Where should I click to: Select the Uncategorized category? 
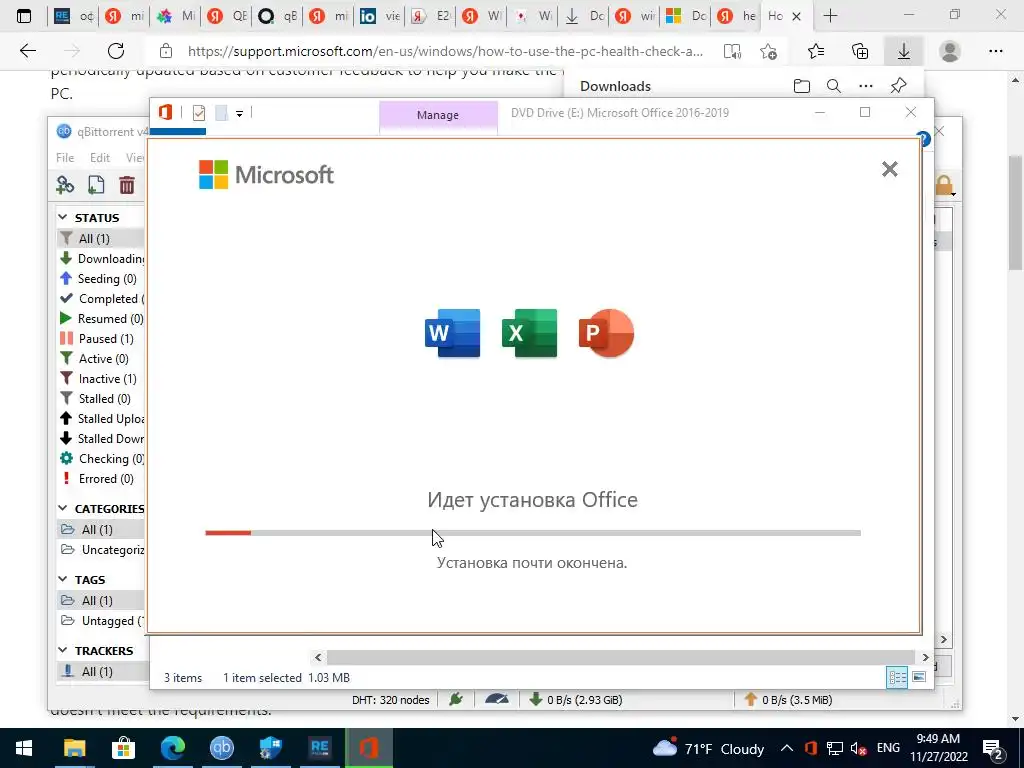pos(101,550)
